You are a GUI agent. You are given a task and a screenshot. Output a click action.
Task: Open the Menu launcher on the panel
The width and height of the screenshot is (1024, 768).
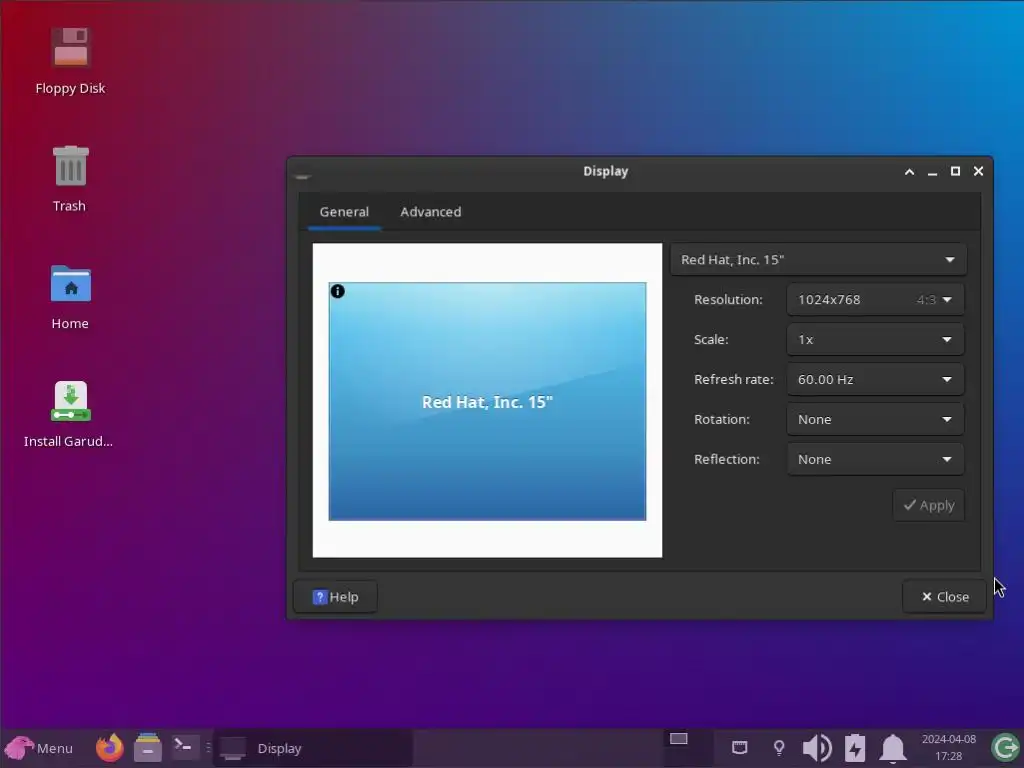(x=39, y=748)
